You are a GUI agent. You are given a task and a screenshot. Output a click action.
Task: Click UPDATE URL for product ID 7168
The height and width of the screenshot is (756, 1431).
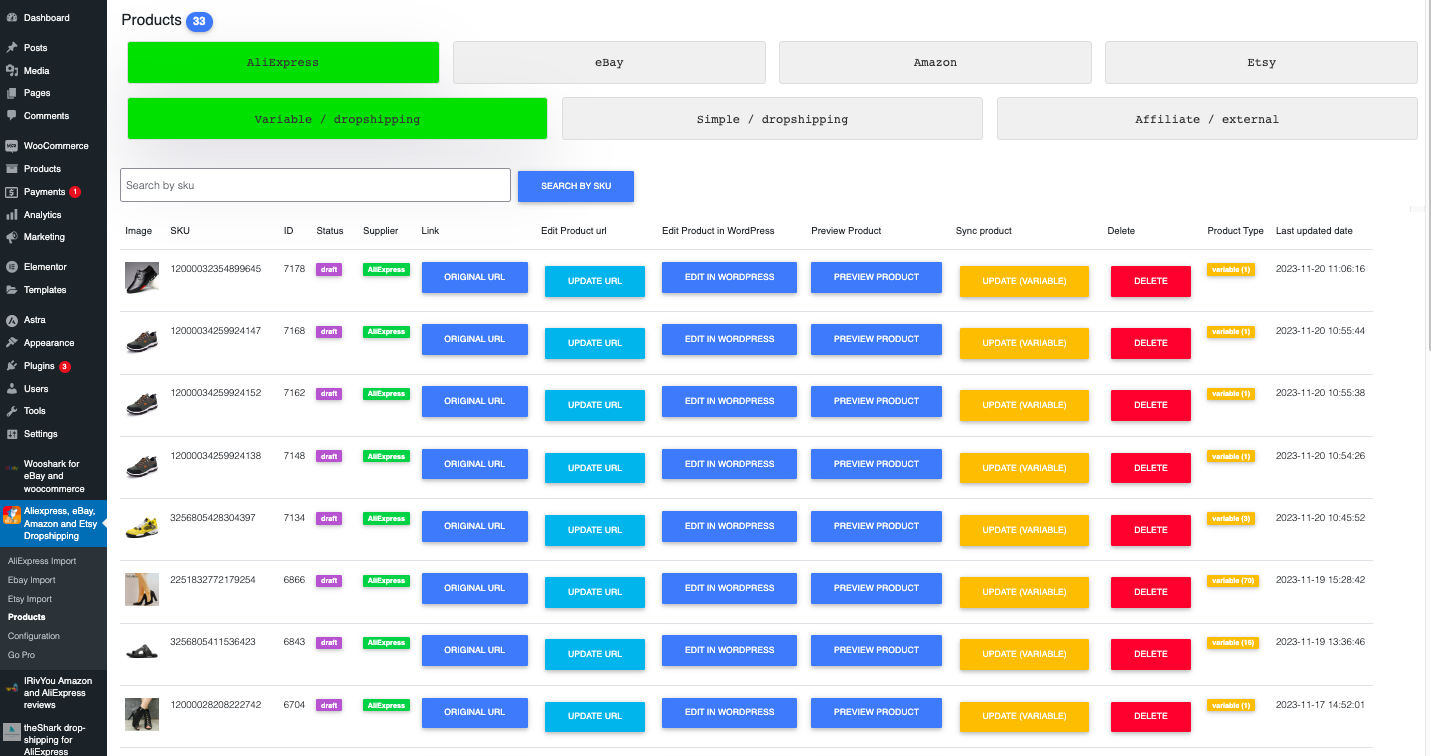coord(595,343)
